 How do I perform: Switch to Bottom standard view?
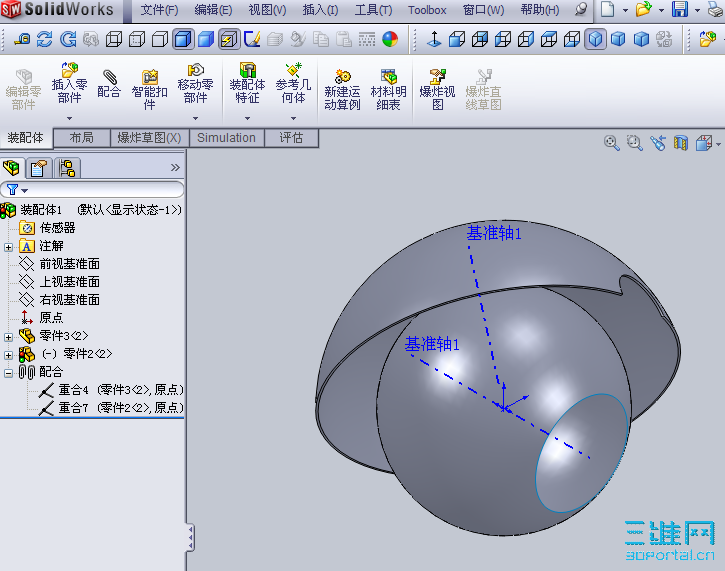tap(572, 39)
